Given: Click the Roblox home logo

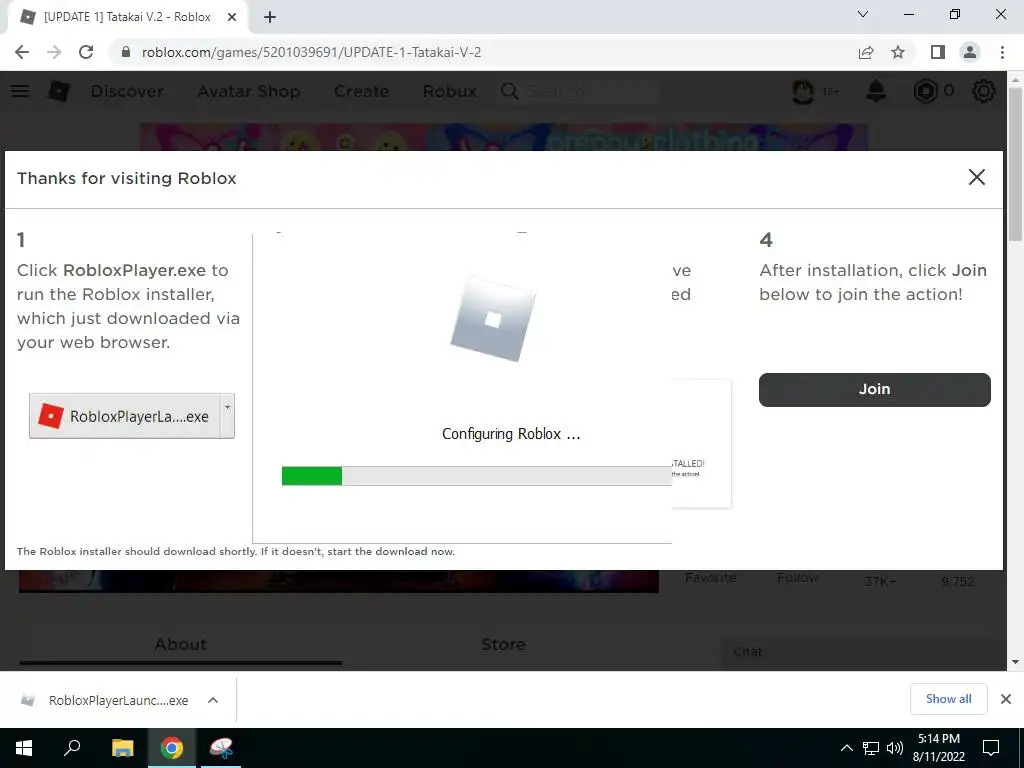Looking at the screenshot, I should (x=59, y=91).
